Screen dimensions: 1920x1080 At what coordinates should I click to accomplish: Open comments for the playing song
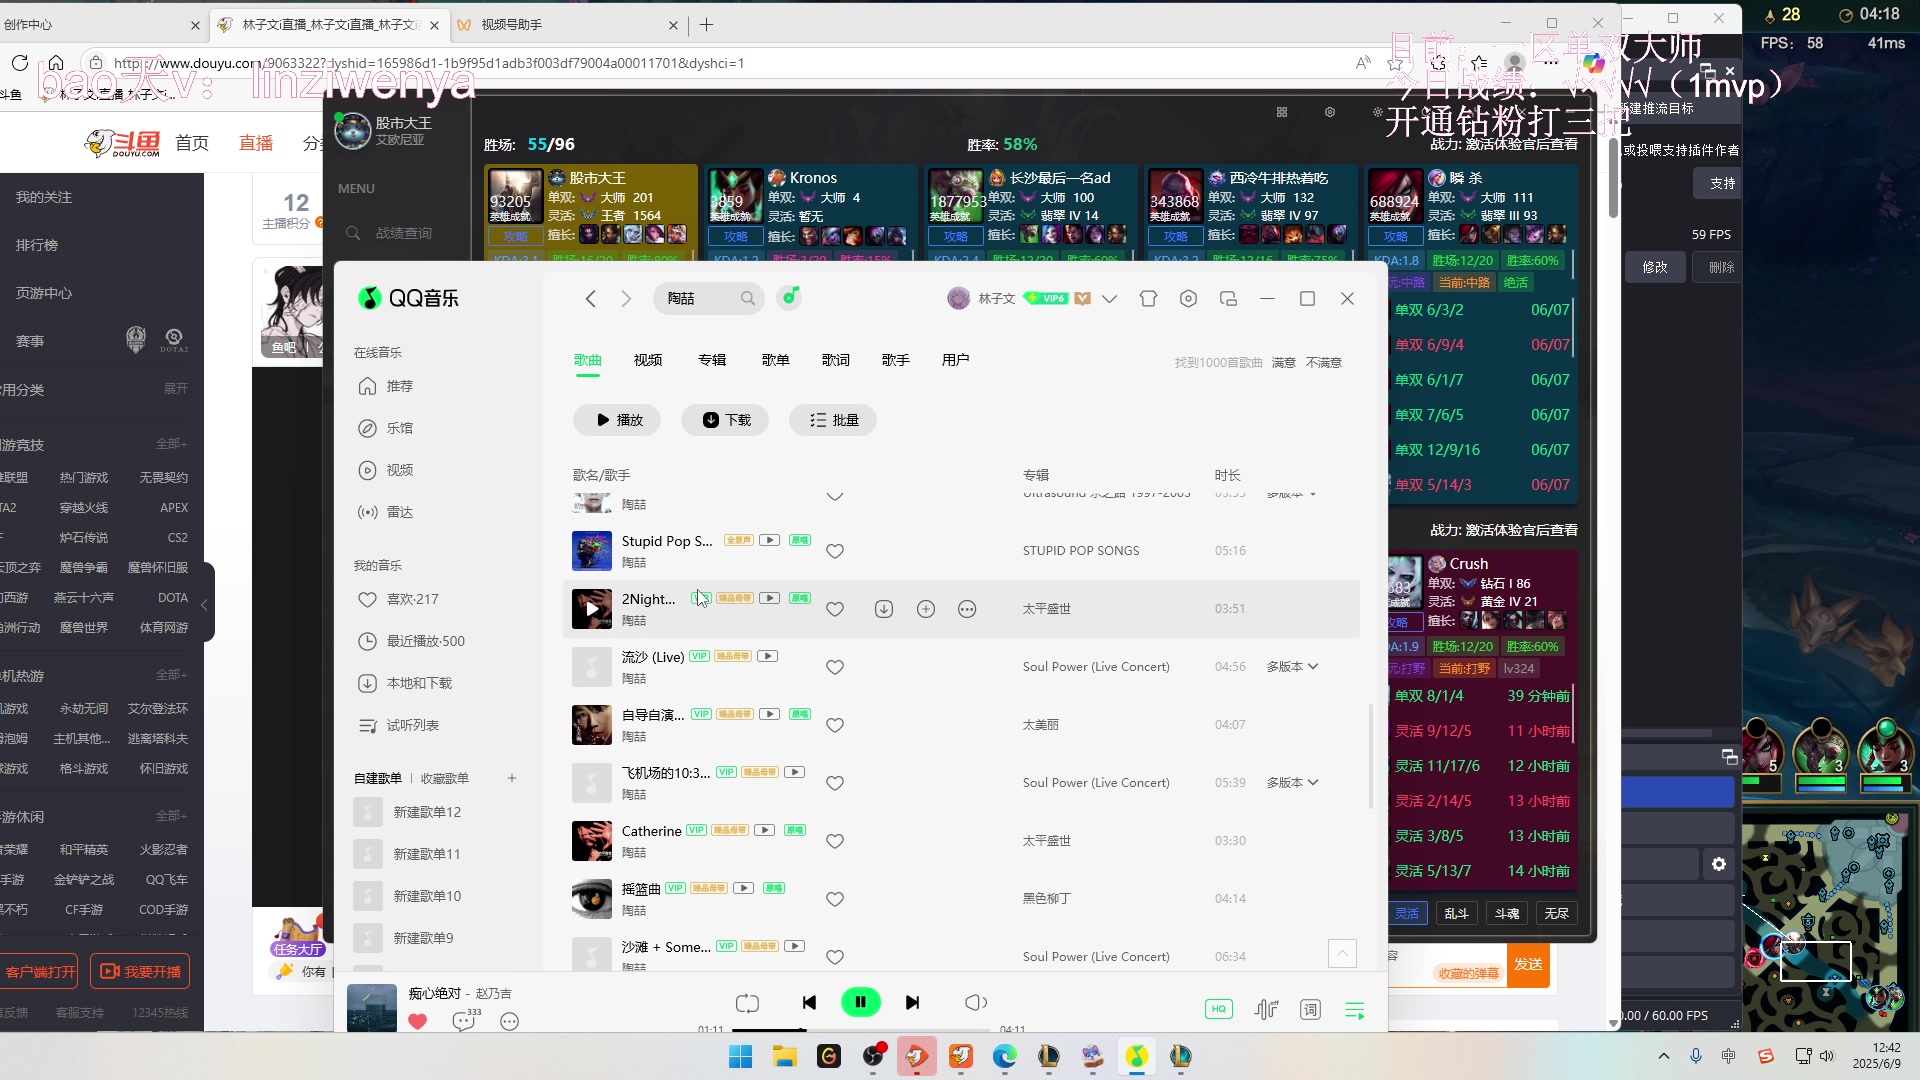coord(463,1021)
